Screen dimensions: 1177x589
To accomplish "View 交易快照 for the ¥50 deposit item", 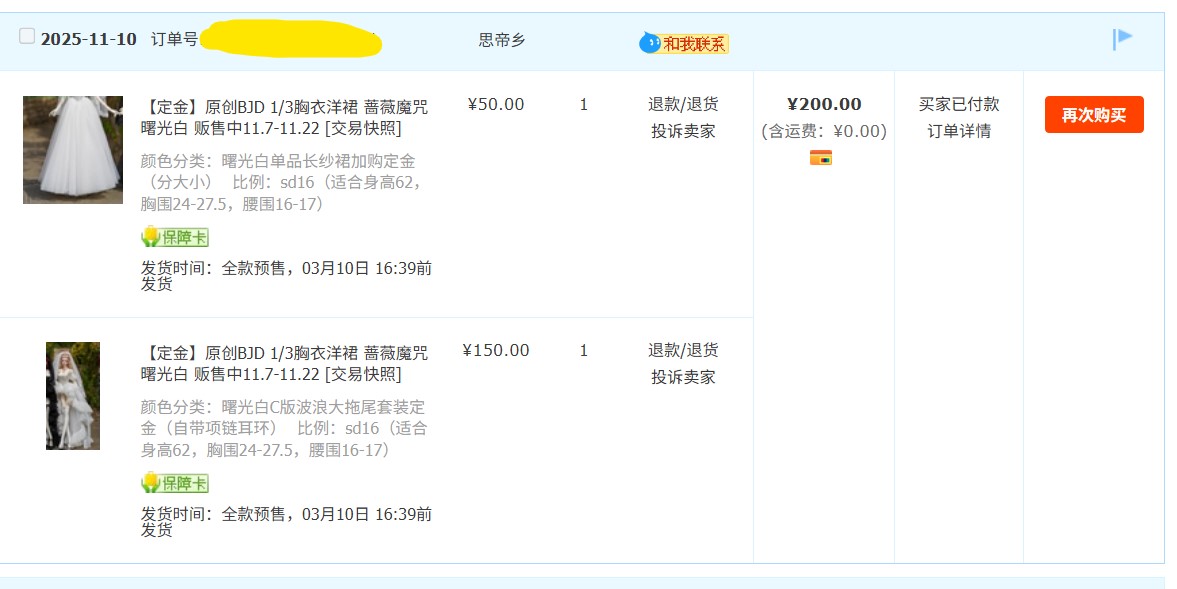I will (364, 129).
